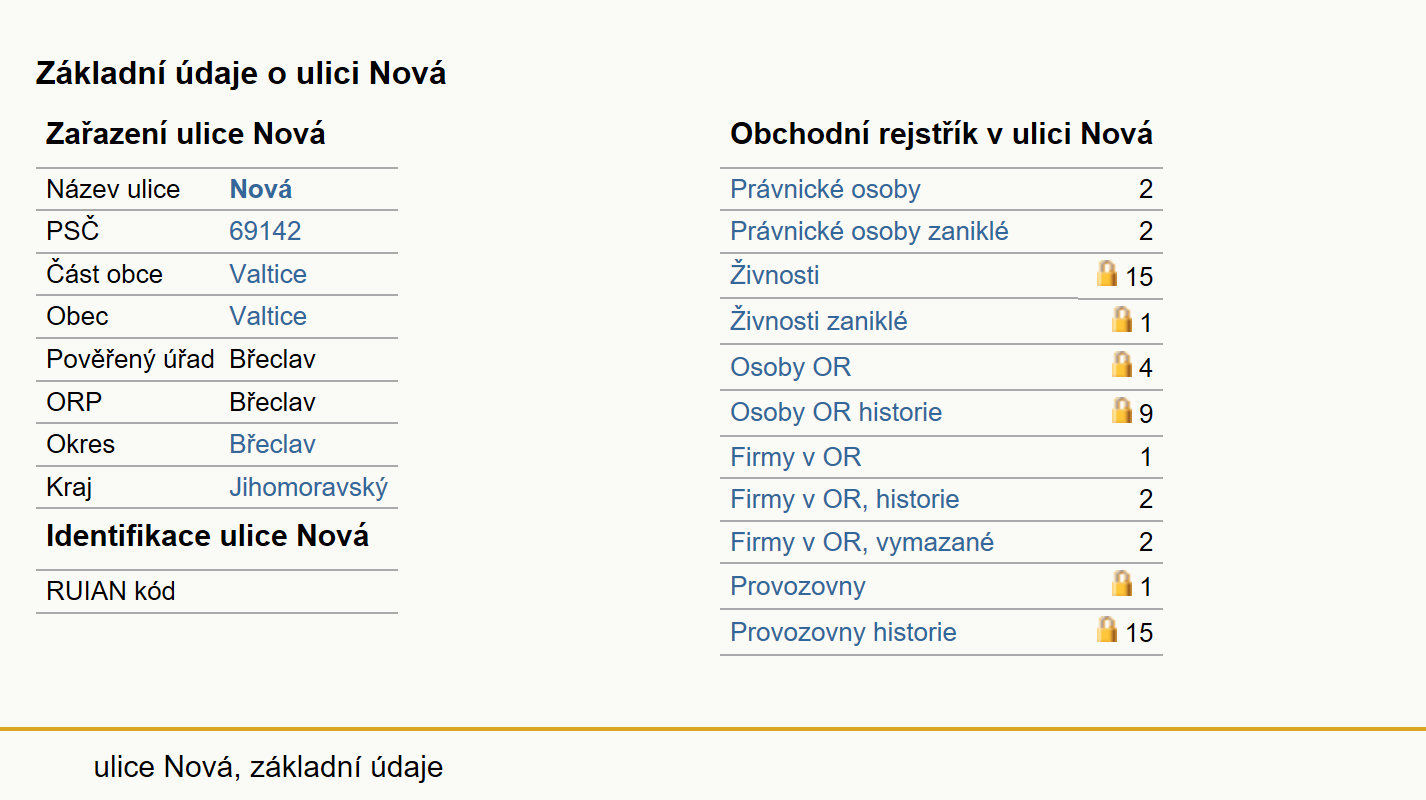Screen dimensions: 1426x800
Task: View Firmy v OR, vymazané
Action: (862, 542)
